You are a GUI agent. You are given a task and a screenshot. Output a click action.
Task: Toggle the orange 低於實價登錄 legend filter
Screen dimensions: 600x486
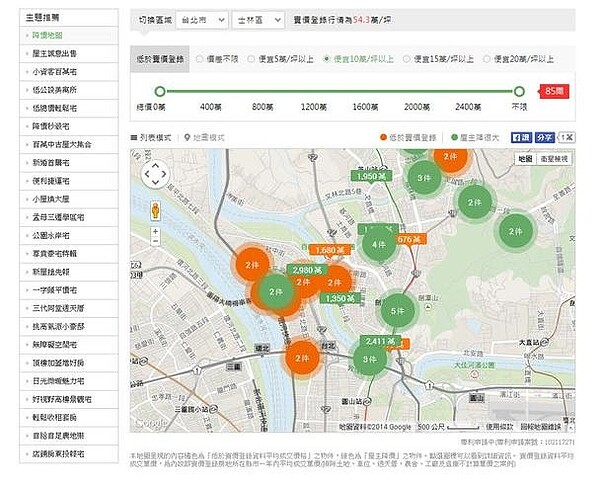tap(408, 137)
